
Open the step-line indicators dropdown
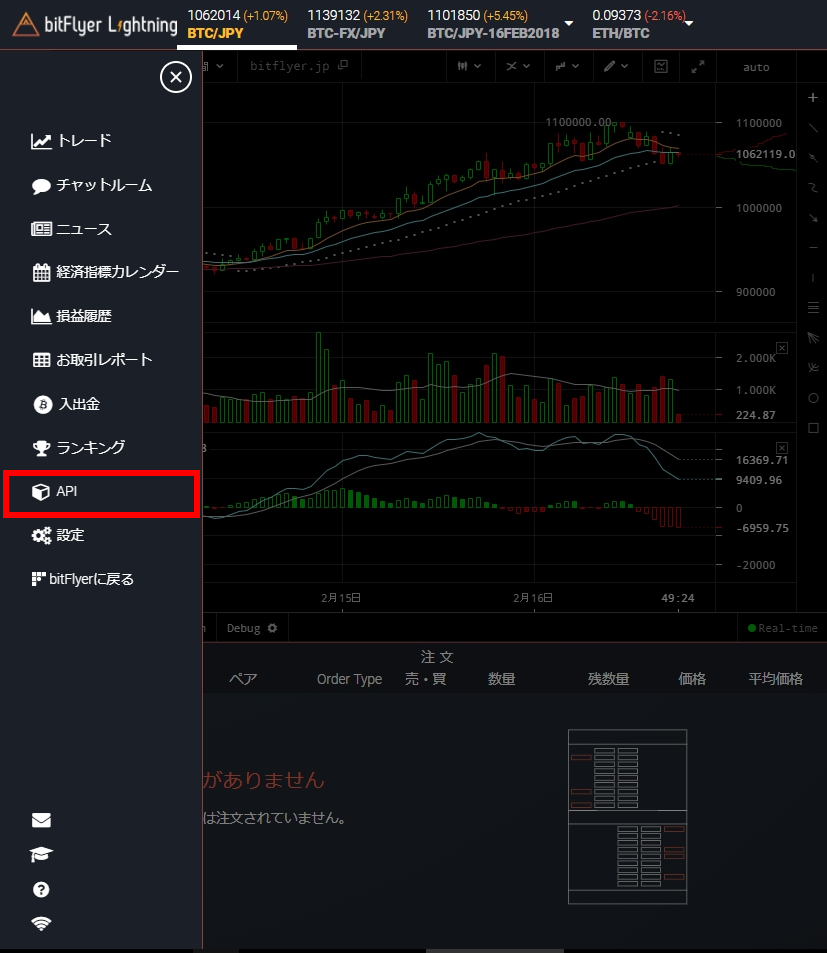pos(567,66)
